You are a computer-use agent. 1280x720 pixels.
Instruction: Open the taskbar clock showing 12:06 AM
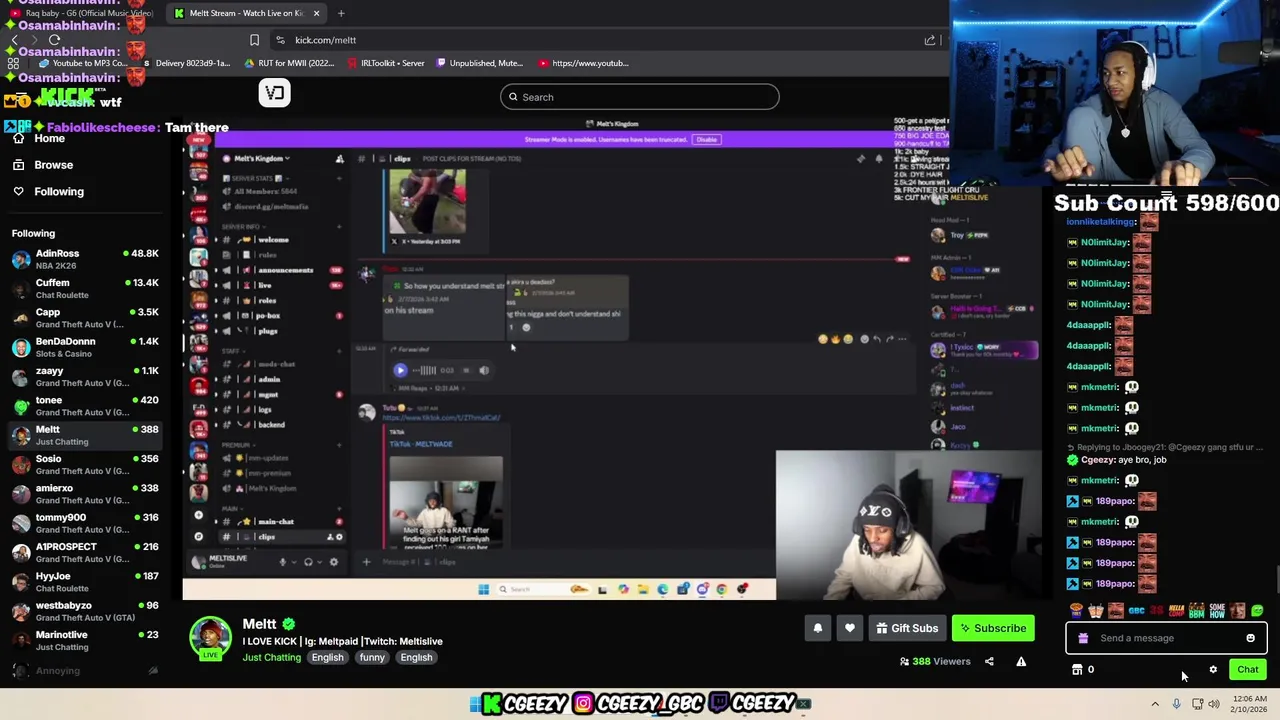(x=1250, y=704)
